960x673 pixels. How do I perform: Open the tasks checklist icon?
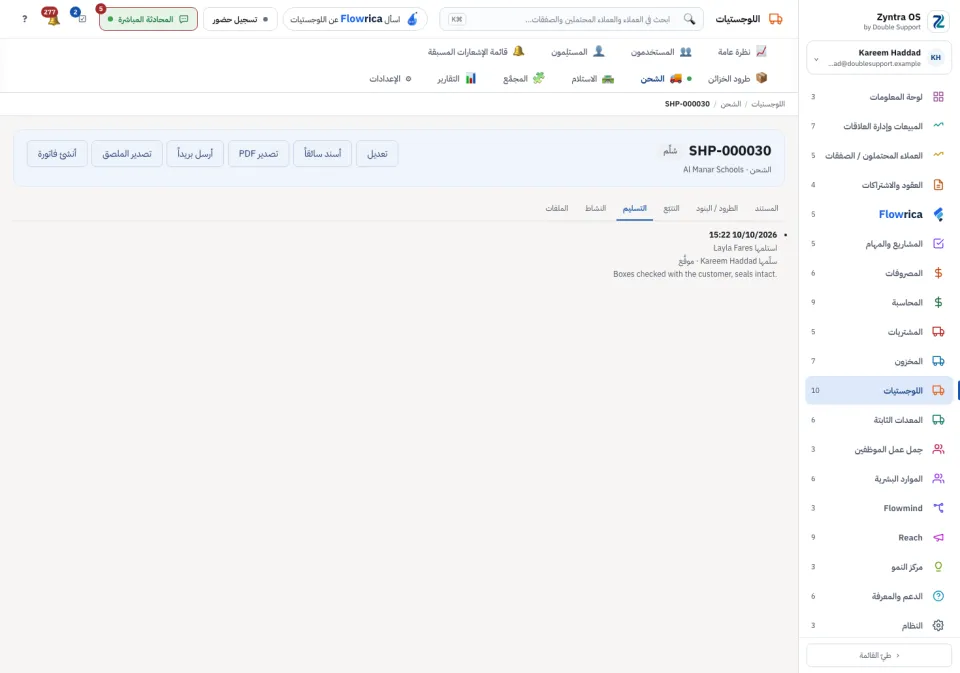click(x=80, y=17)
